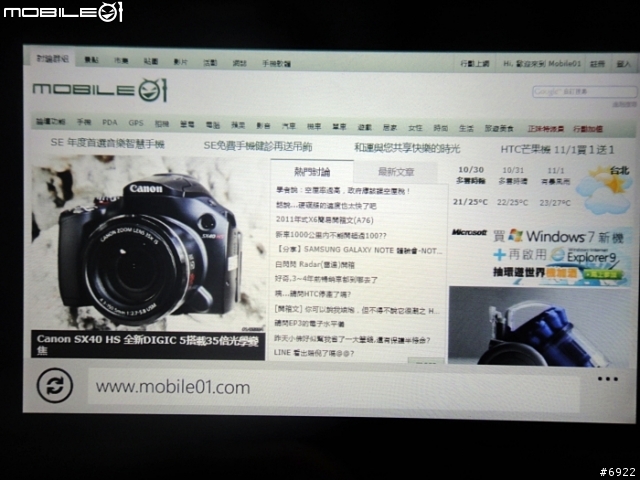Open the Canon SX40 HS camera feature image

tap(149, 243)
